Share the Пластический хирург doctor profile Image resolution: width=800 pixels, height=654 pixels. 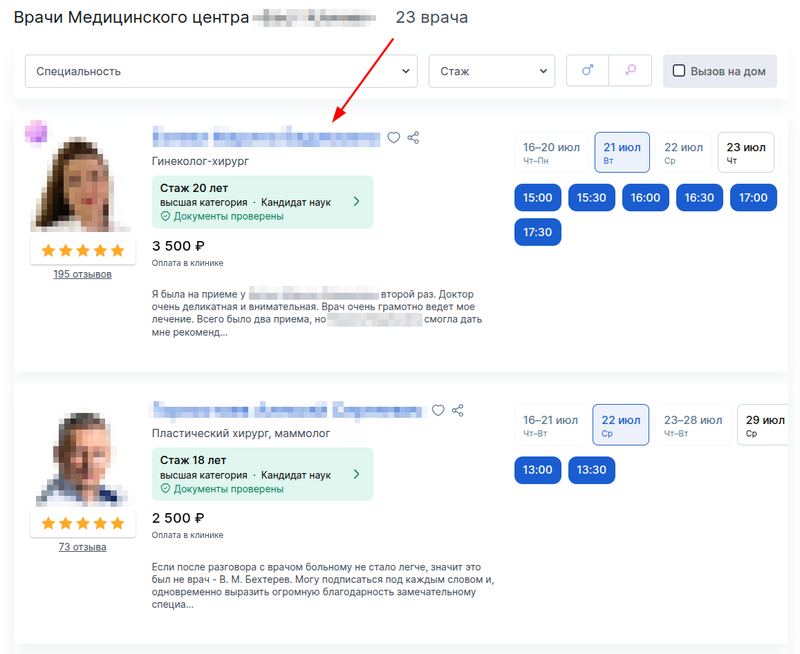coord(458,410)
